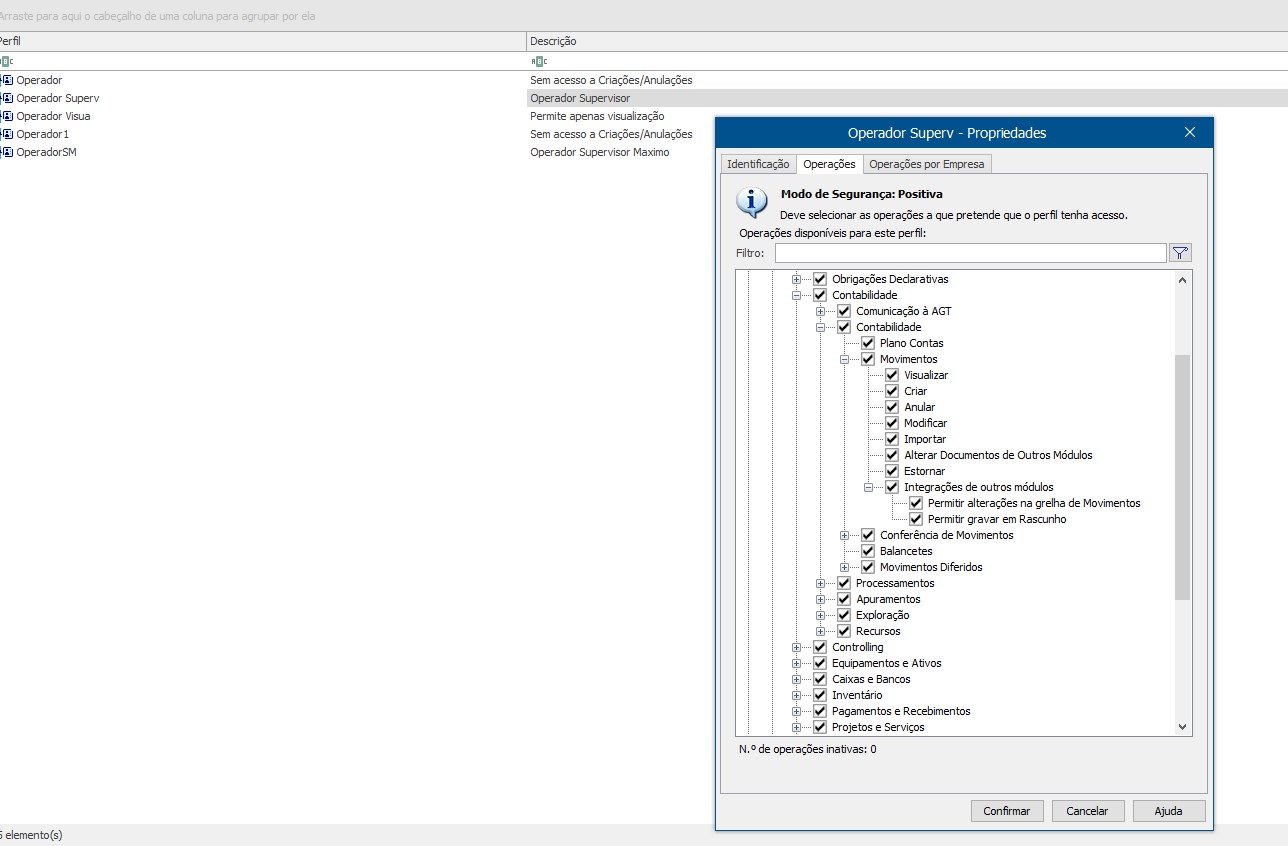Viewport: 1288px width, 846px height.
Task: Uncheck the Criar movement checkbox
Action: click(x=892, y=391)
